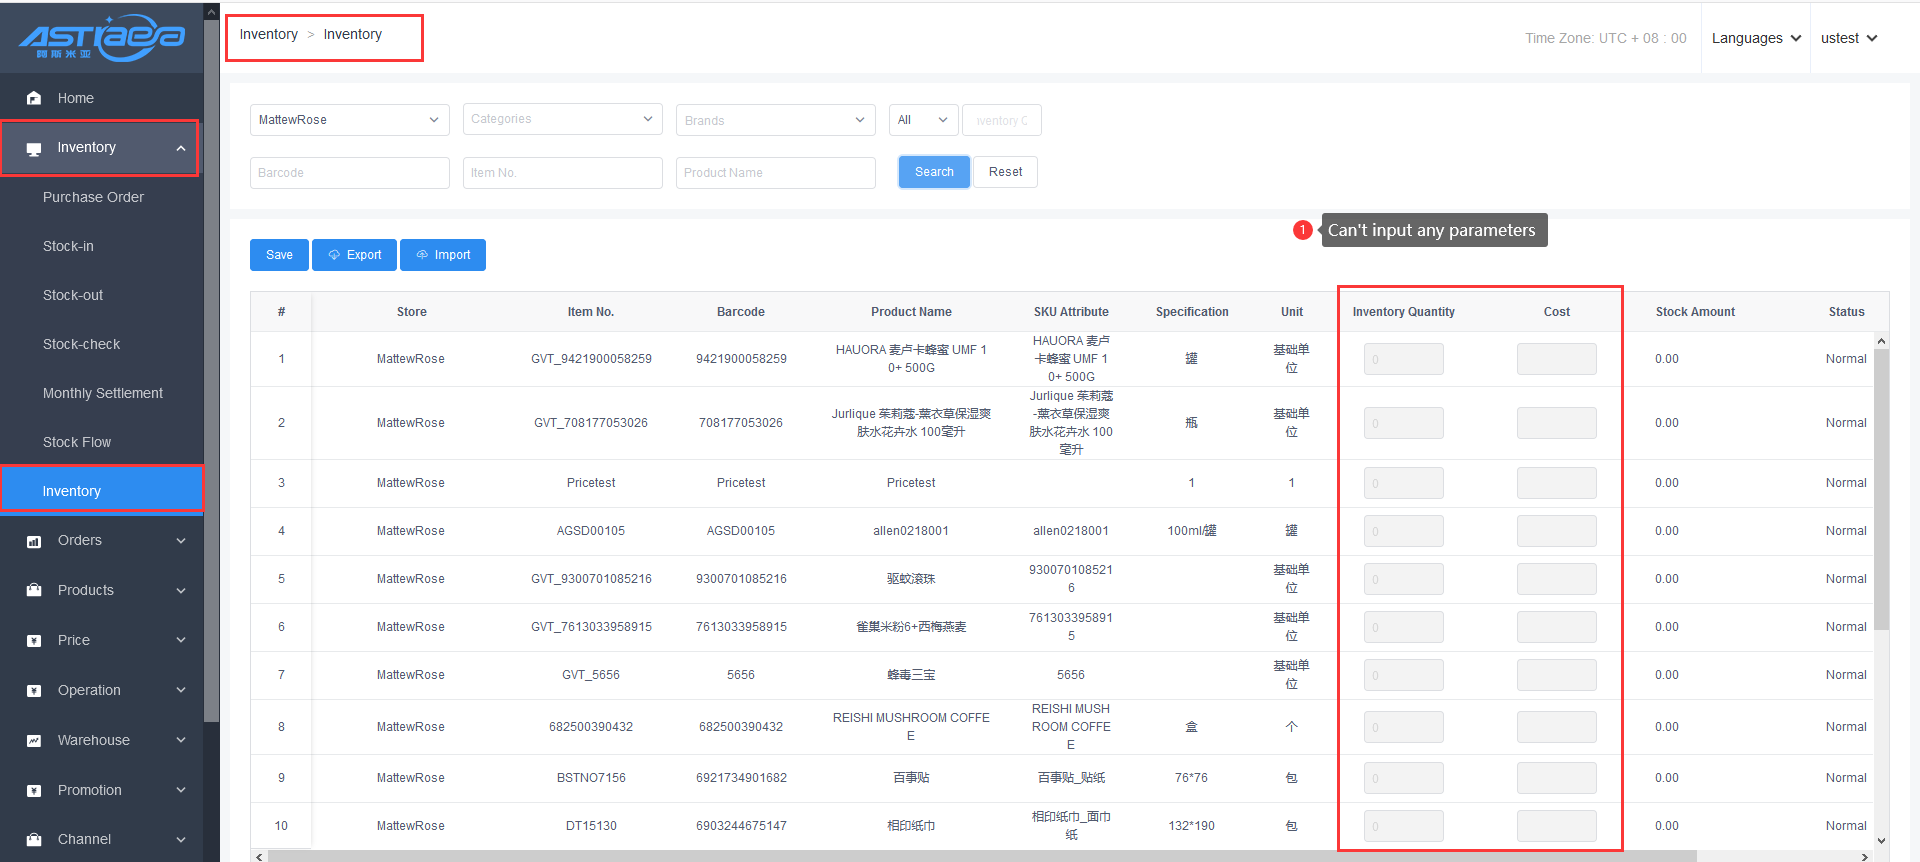Screen dimensions: 1920x862
Task: Click the table's horizontal scrollbar
Action: point(980,856)
